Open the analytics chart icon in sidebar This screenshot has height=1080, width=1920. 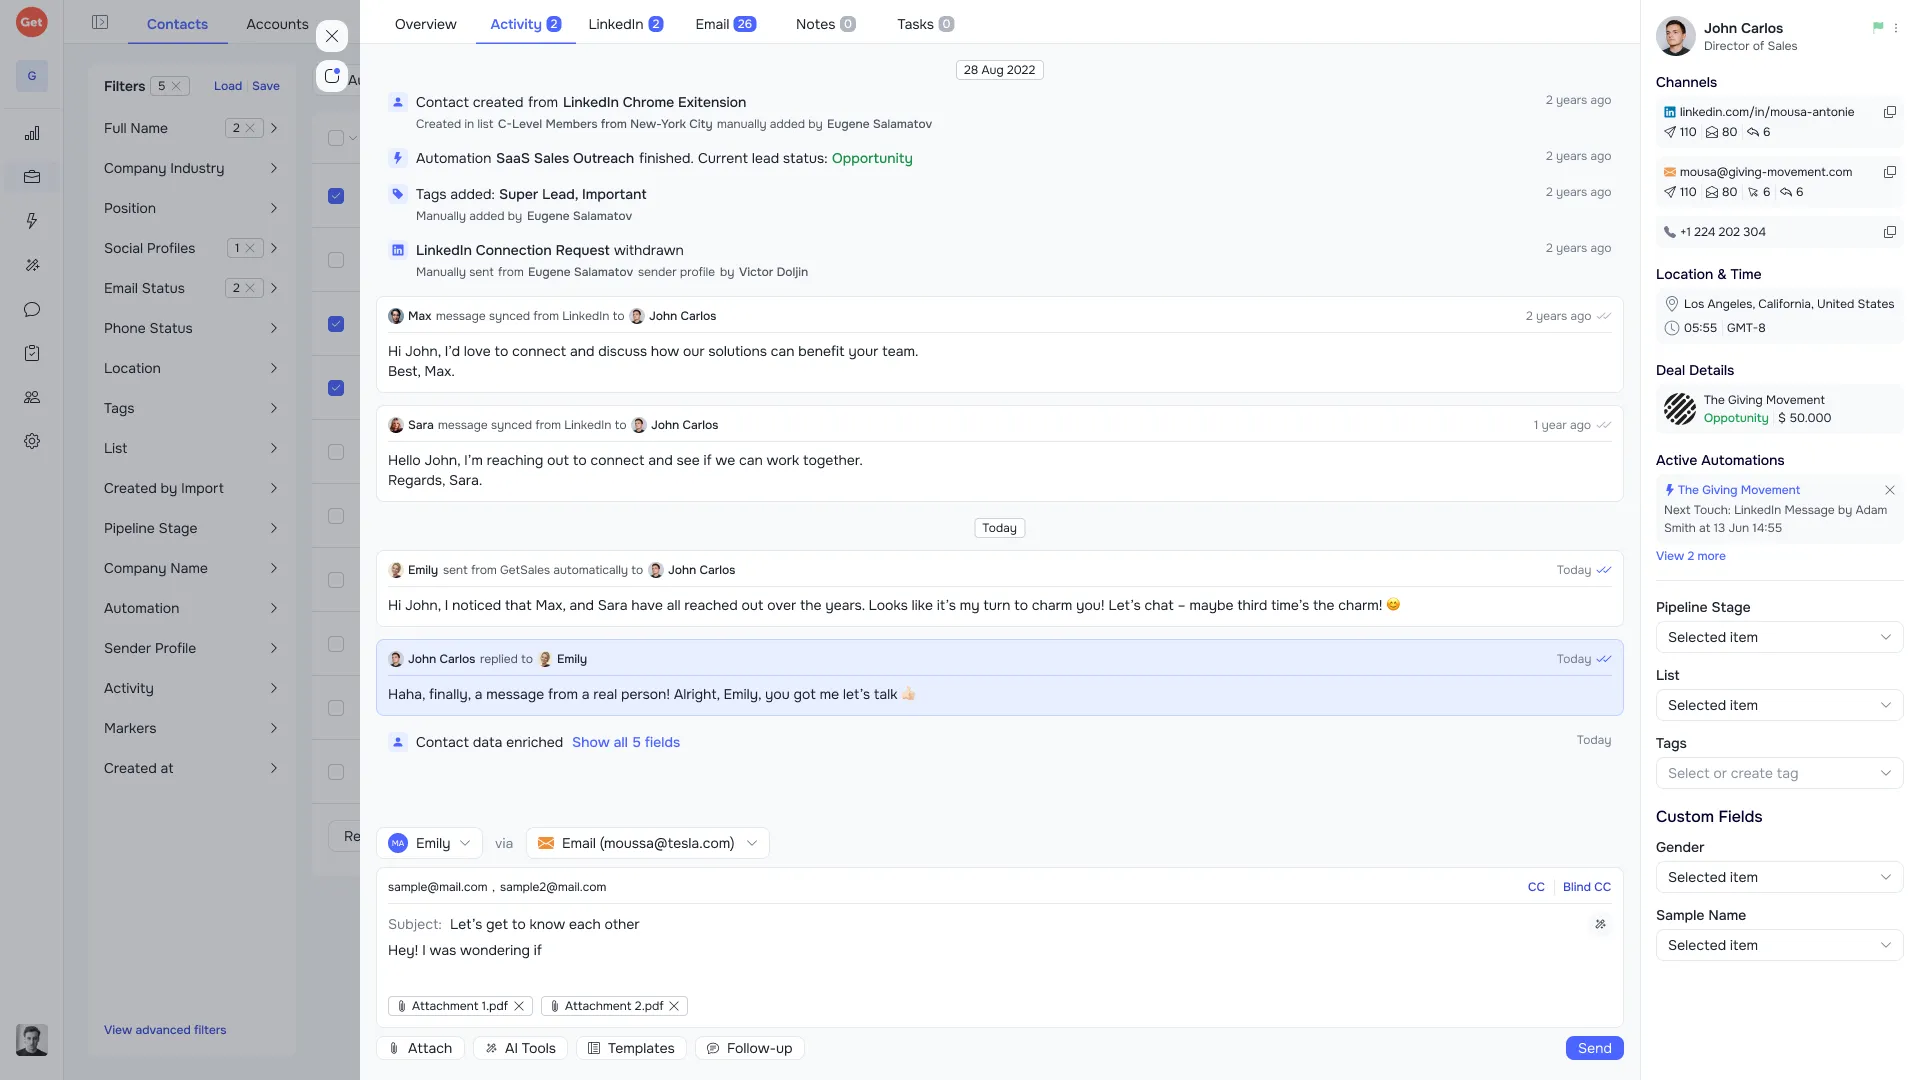(32, 133)
